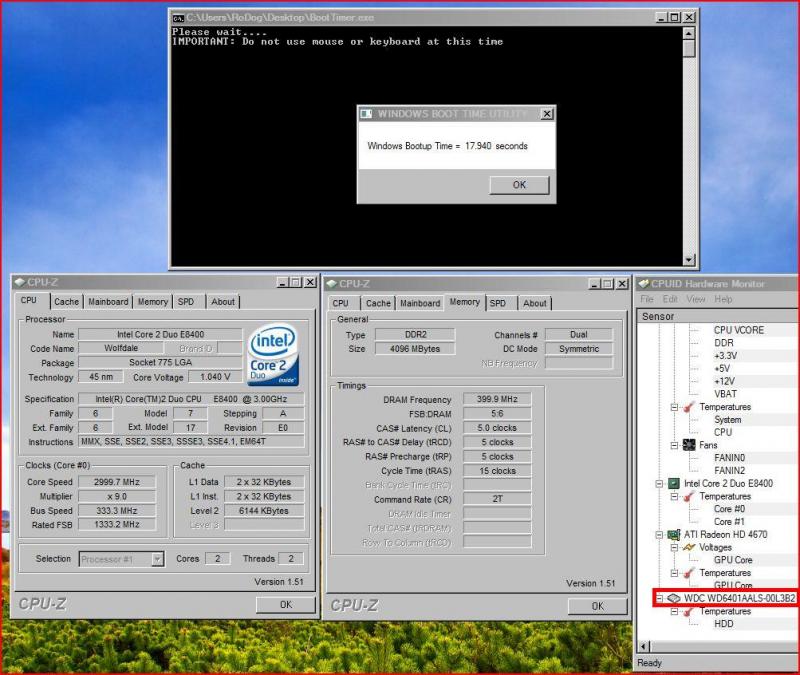This screenshot has height=675, width=800.
Task: Open SPD tab in right CPU-Z window
Action: [x=497, y=303]
